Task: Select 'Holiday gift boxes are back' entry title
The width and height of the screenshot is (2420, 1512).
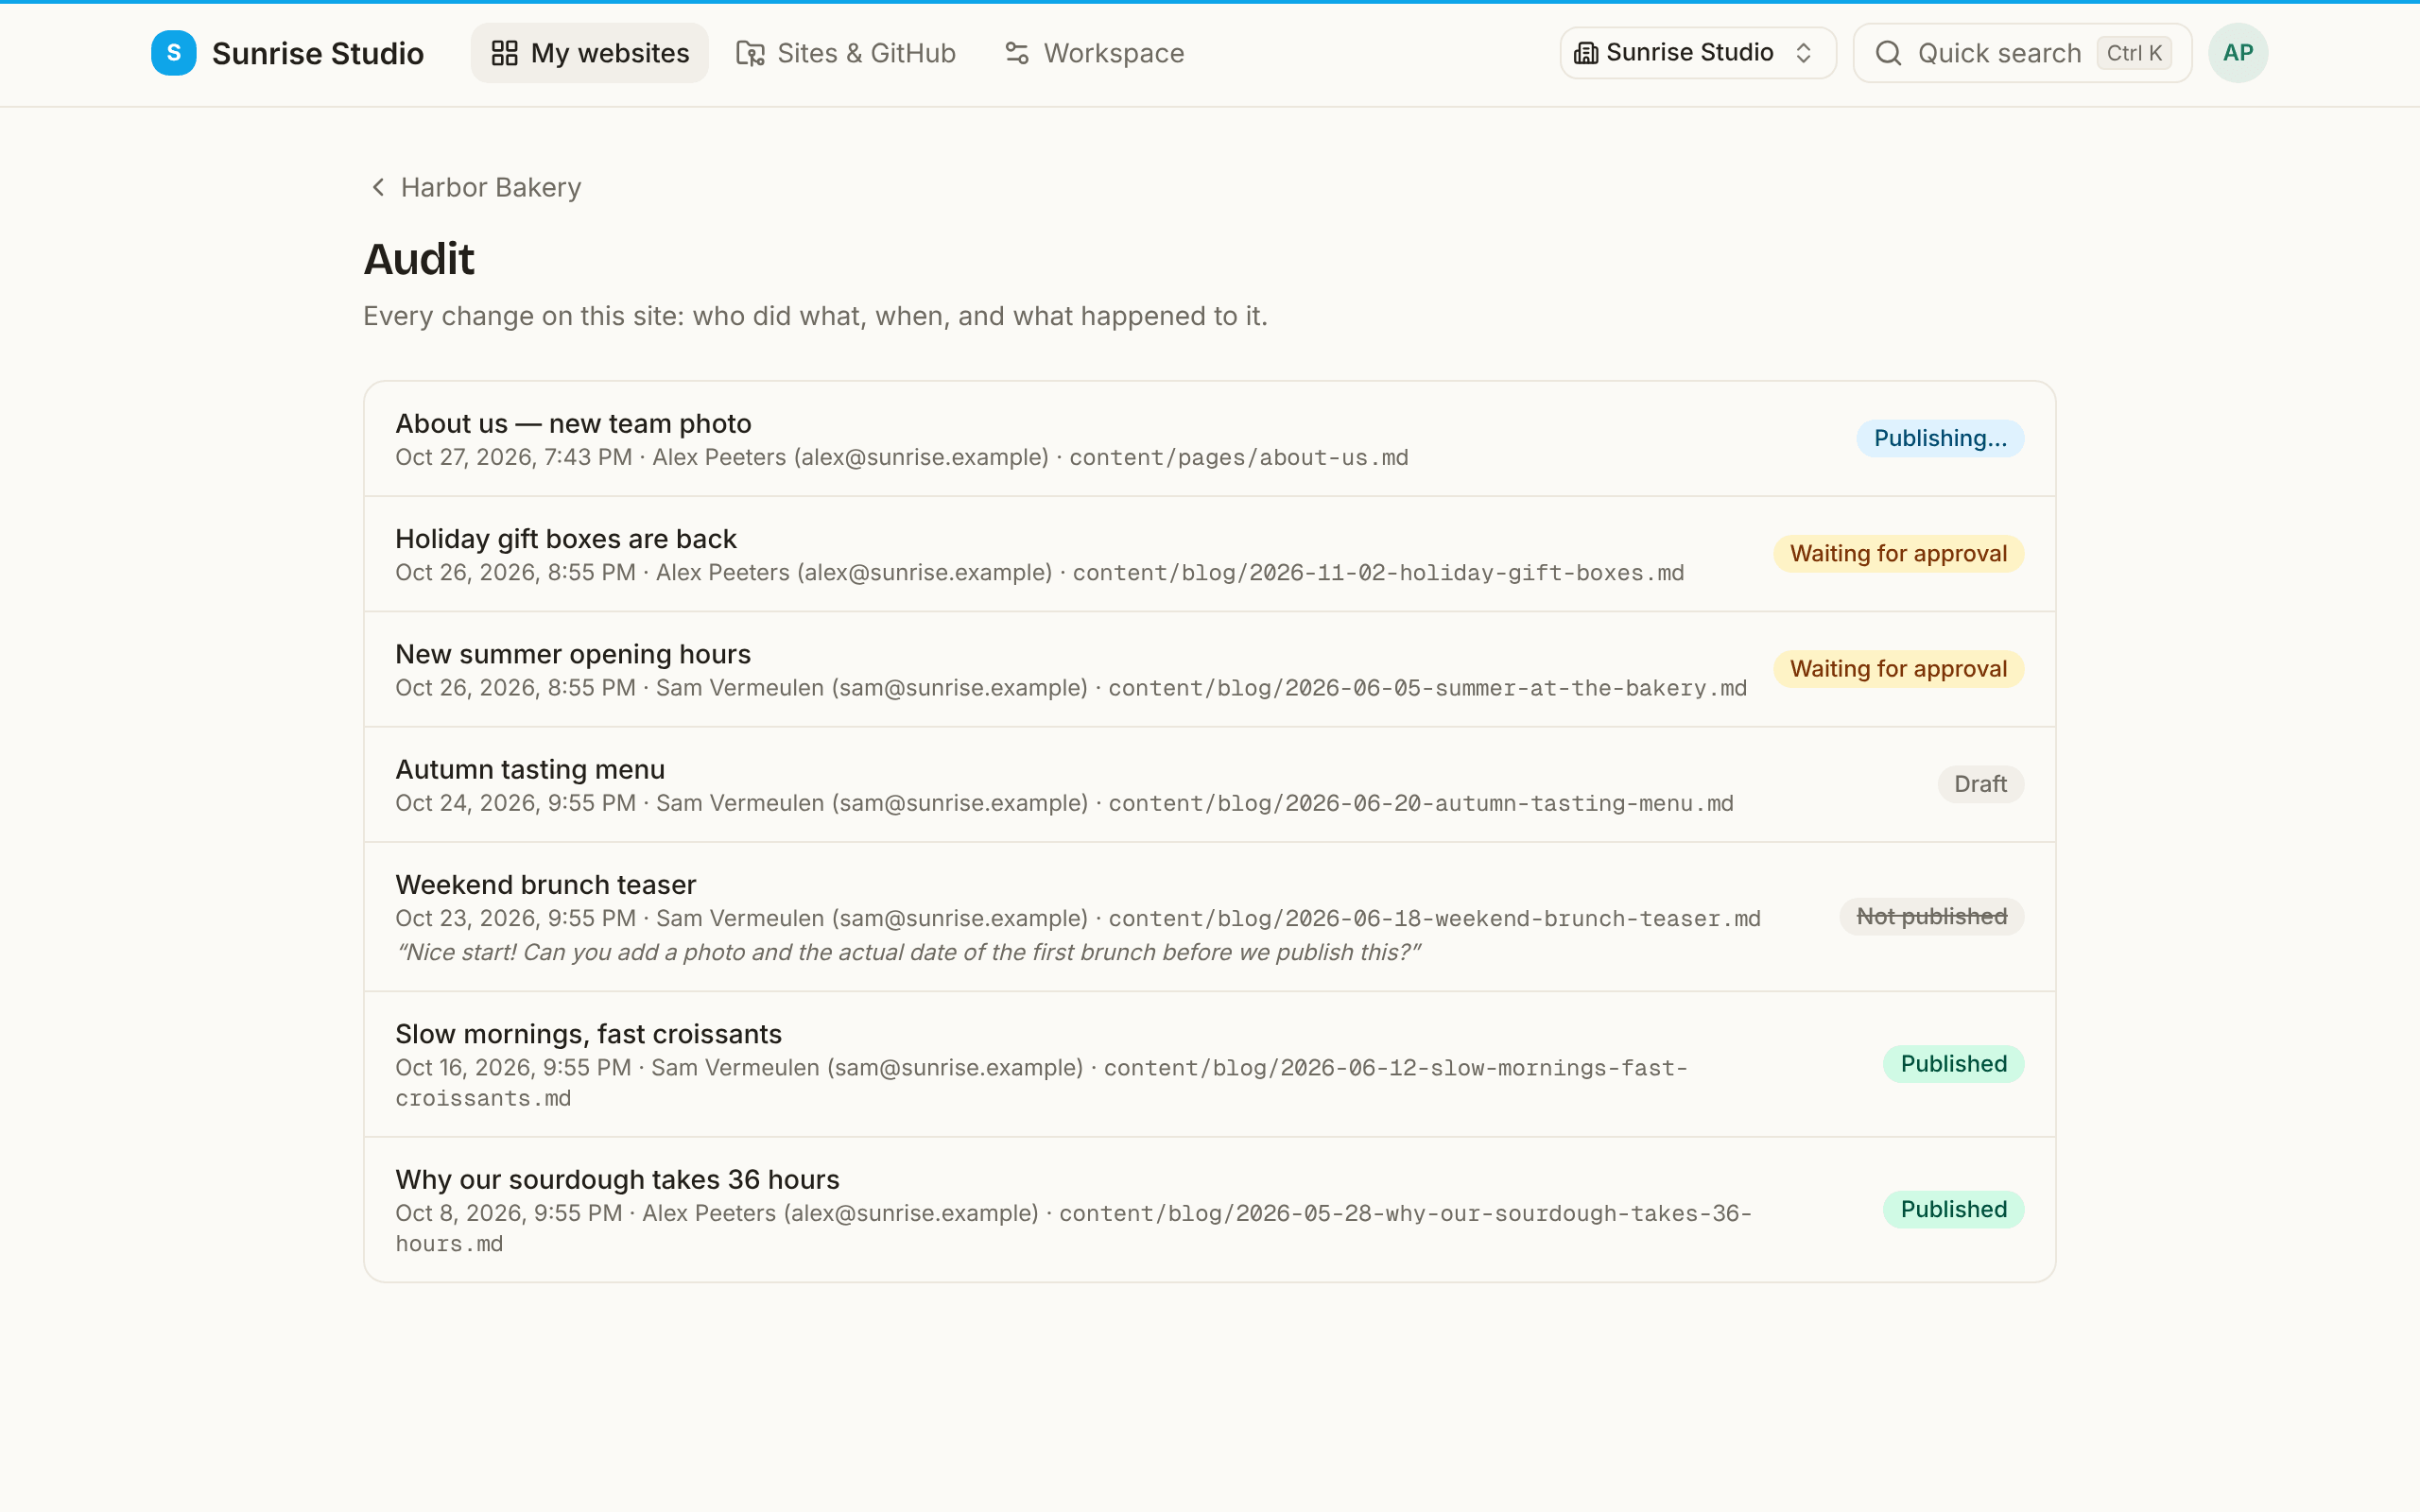Action: pos(566,539)
